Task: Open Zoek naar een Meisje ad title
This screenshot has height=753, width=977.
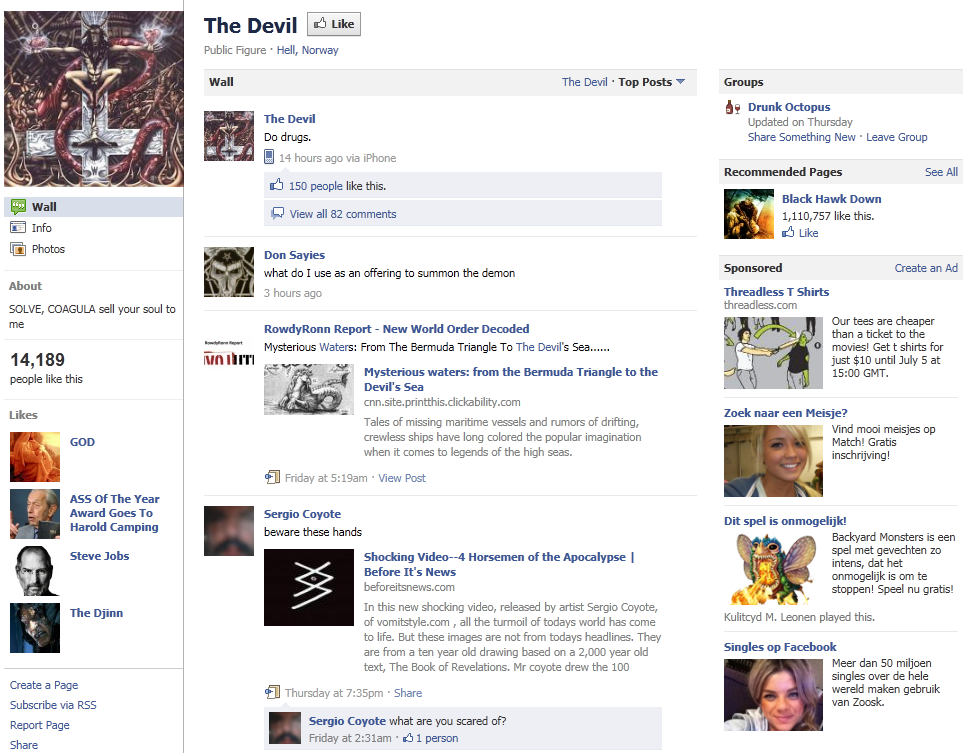Action: [x=785, y=413]
